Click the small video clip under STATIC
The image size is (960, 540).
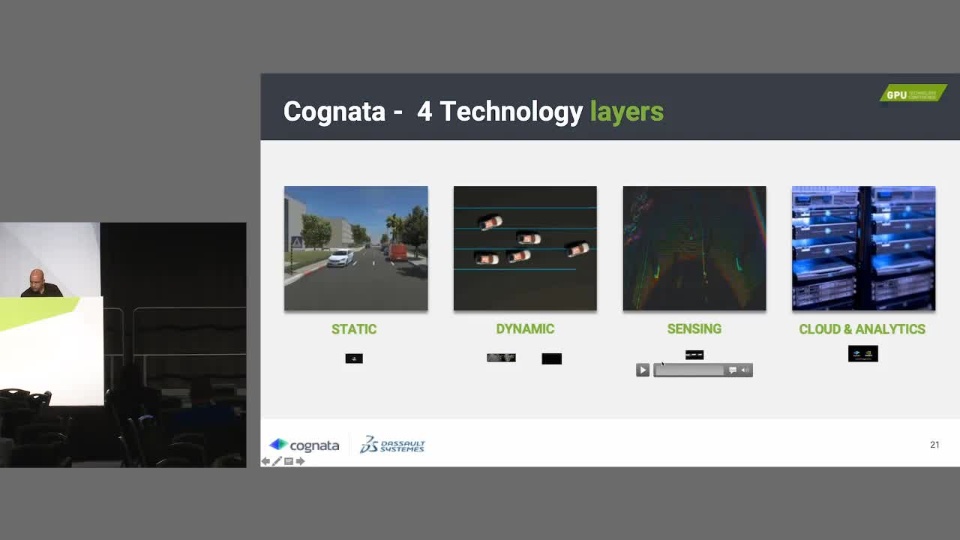pos(354,358)
